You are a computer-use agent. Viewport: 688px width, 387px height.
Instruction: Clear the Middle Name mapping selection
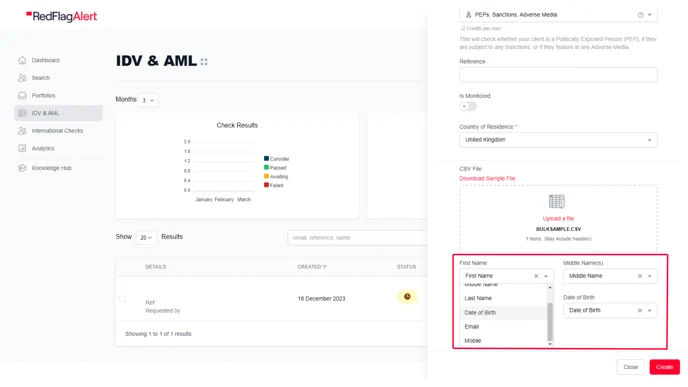click(640, 276)
